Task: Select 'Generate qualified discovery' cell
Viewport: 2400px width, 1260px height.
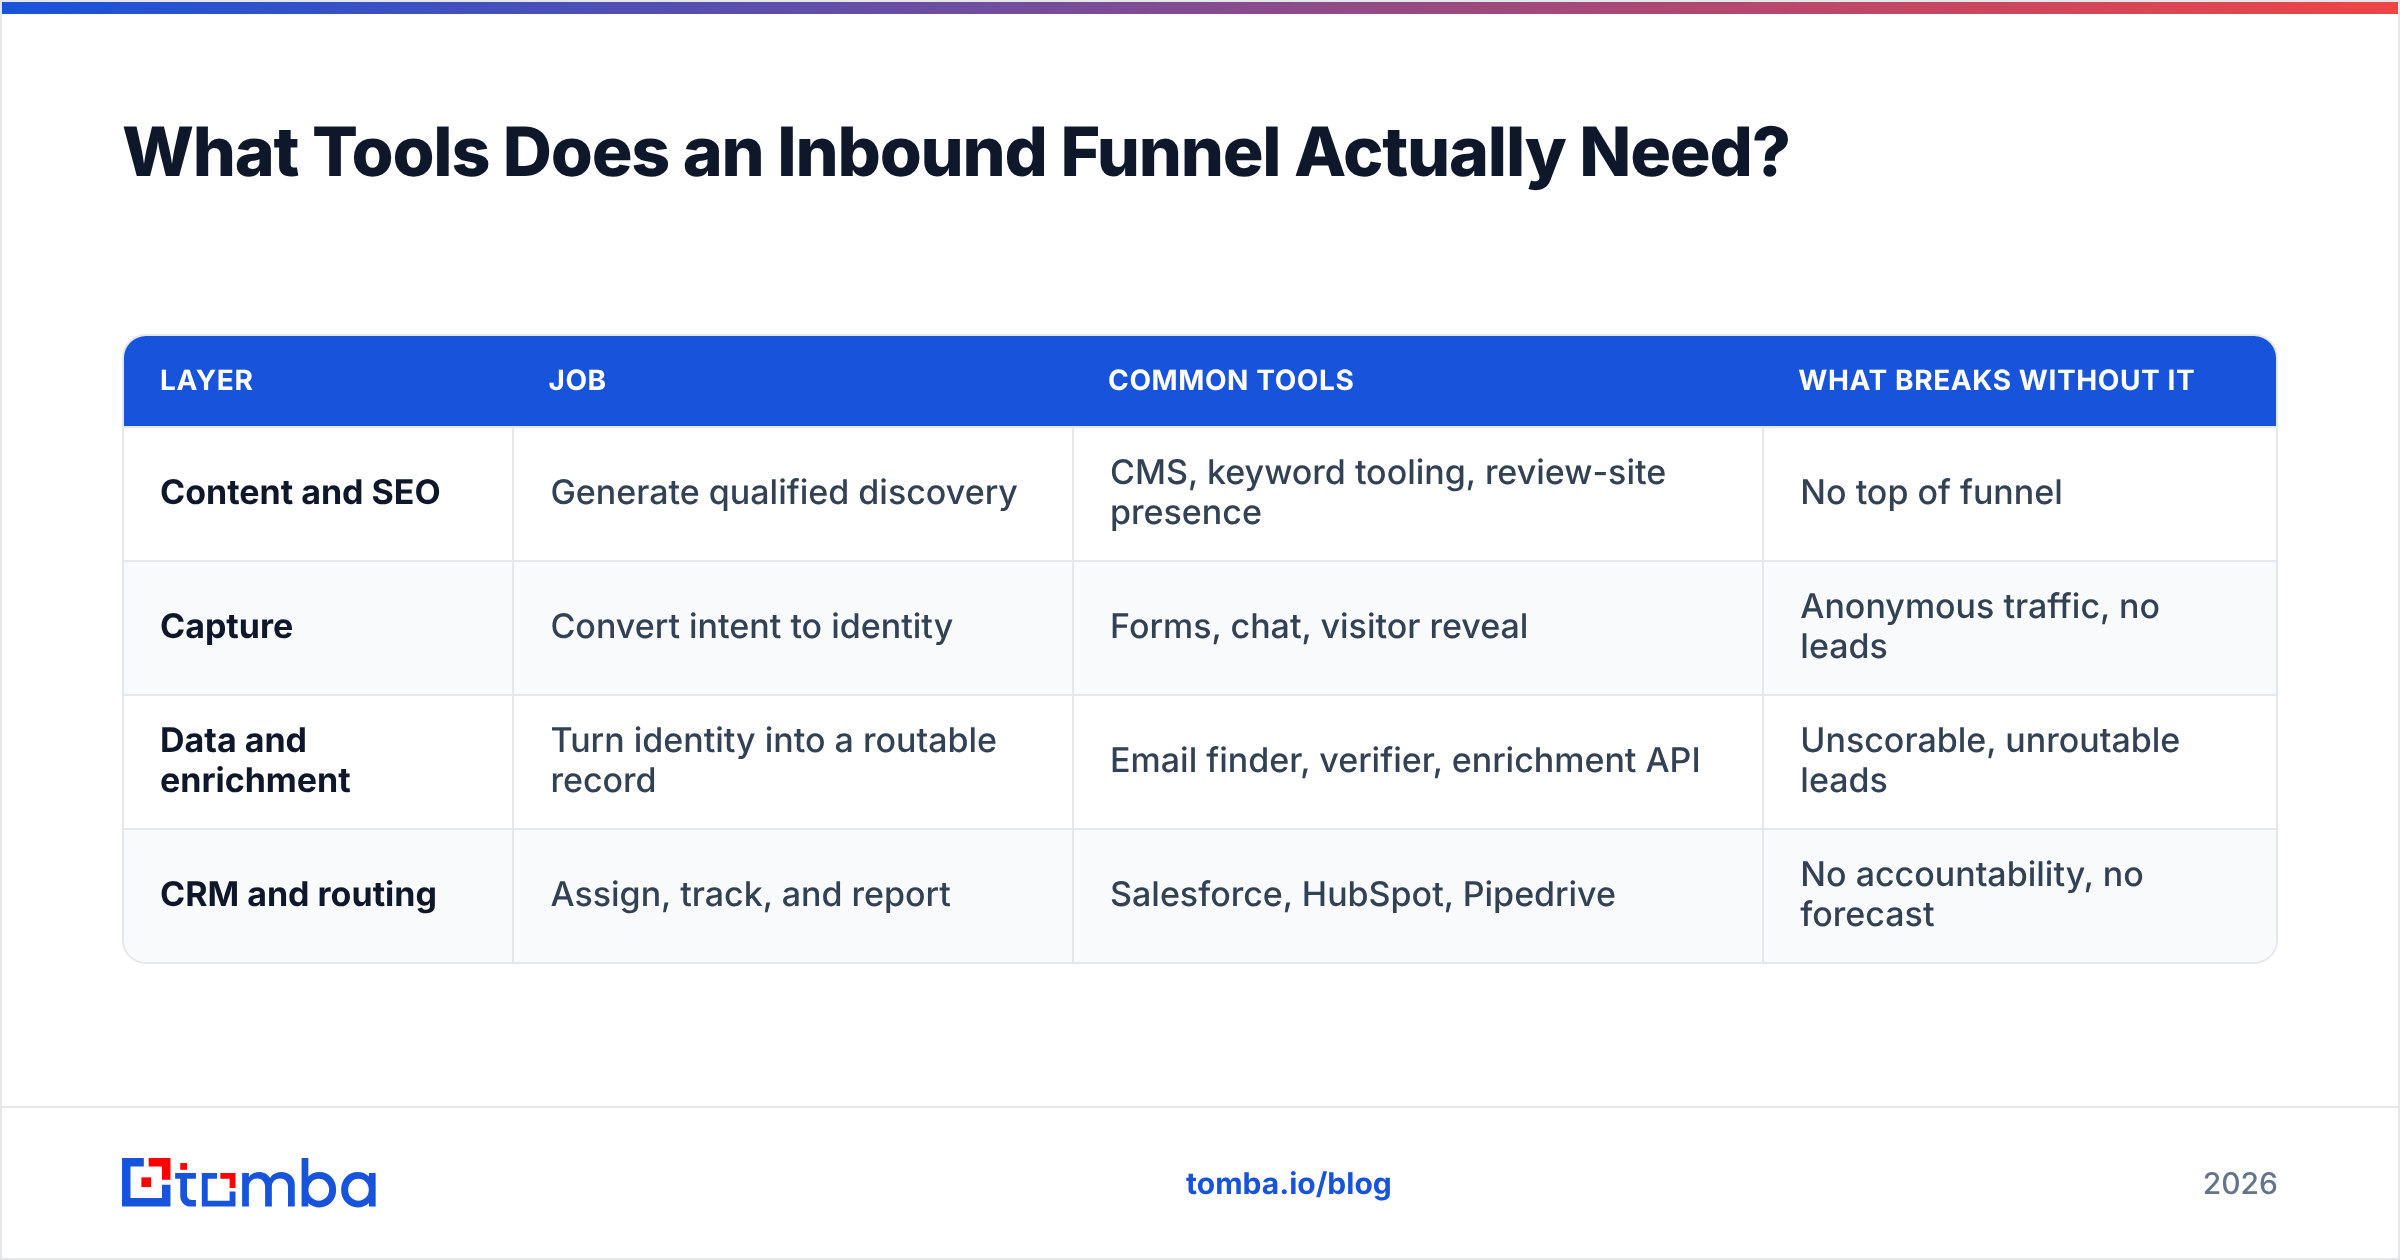Action: (x=793, y=493)
